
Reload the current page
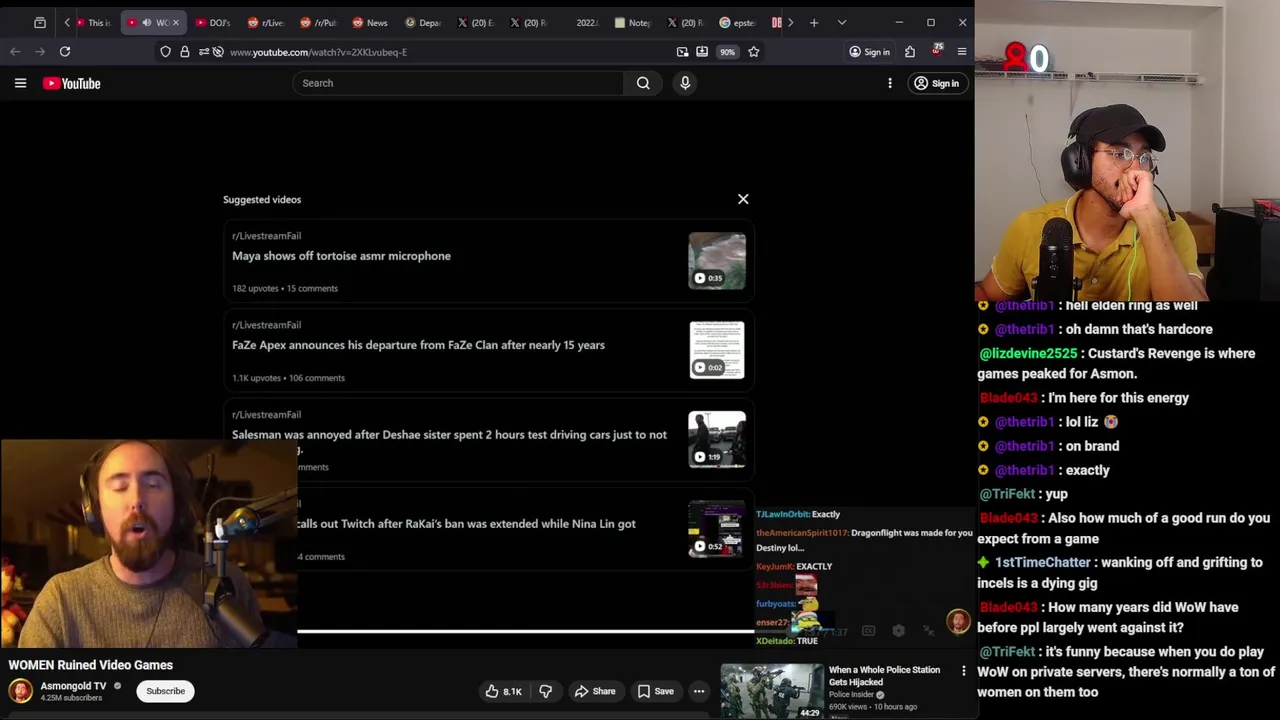65,51
